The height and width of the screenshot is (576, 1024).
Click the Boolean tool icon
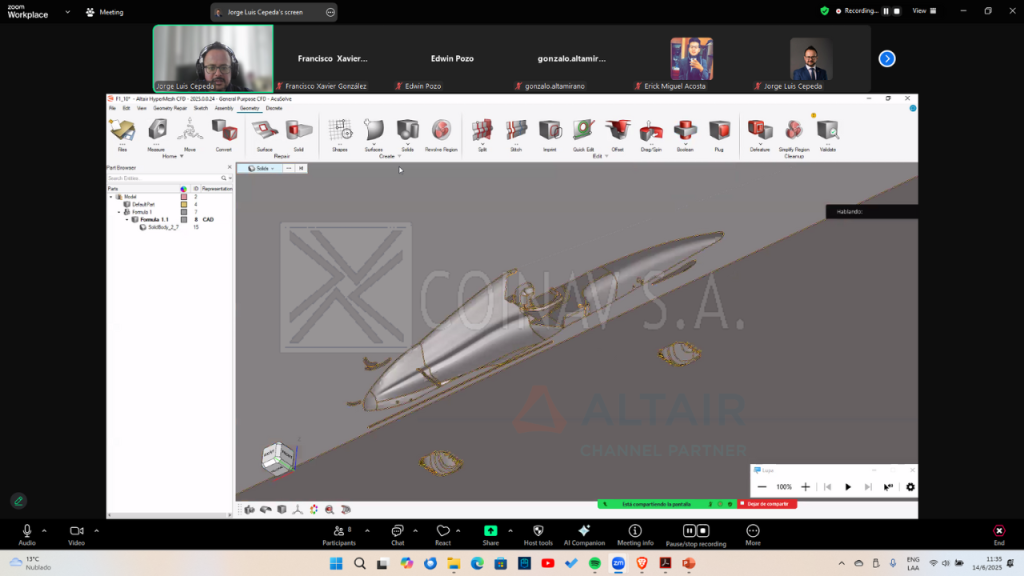pyautogui.click(x=685, y=131)
